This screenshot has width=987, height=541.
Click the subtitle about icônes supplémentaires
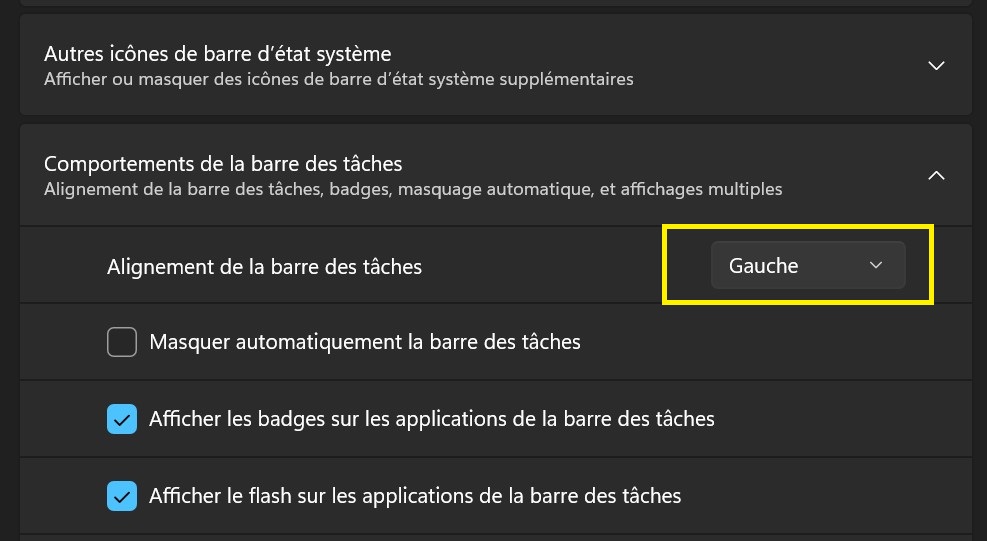pyautogui.click(x=338, y=79)
